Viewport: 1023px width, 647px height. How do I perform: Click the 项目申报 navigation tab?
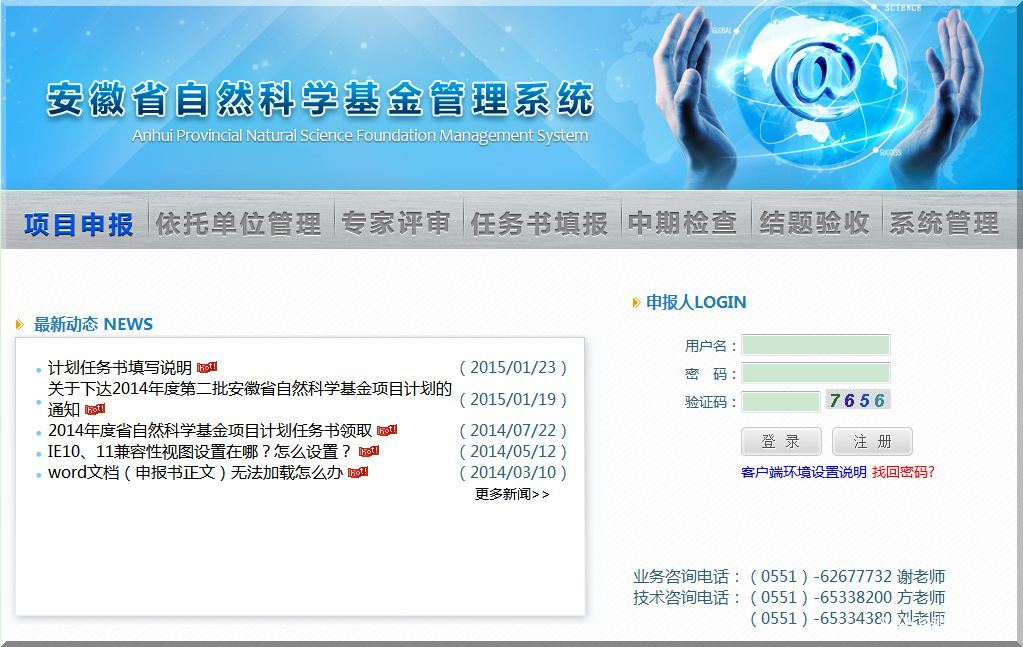[78, 224]
